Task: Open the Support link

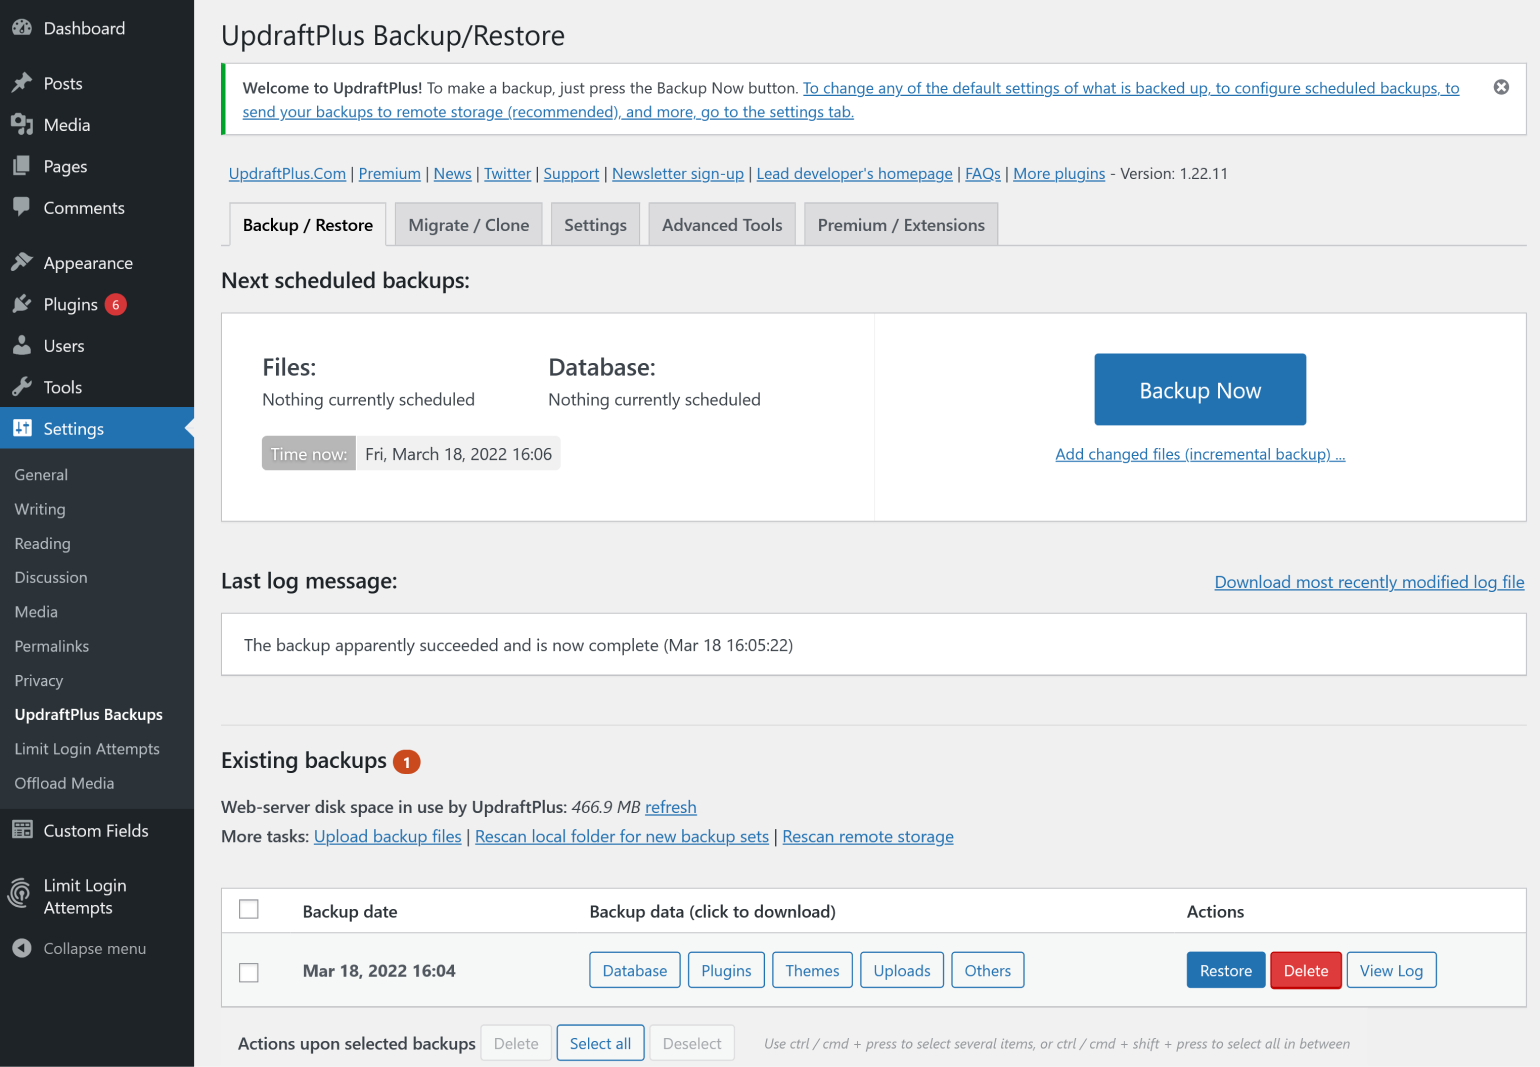Action: click(571, 173)
